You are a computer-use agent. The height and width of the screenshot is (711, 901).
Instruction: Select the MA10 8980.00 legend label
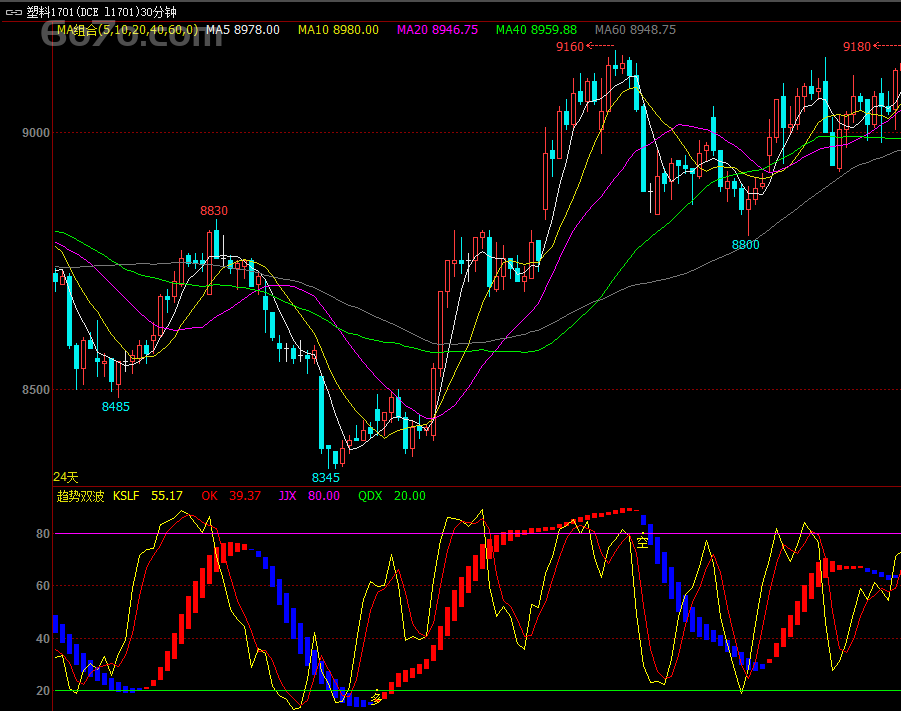pos(338,30)
